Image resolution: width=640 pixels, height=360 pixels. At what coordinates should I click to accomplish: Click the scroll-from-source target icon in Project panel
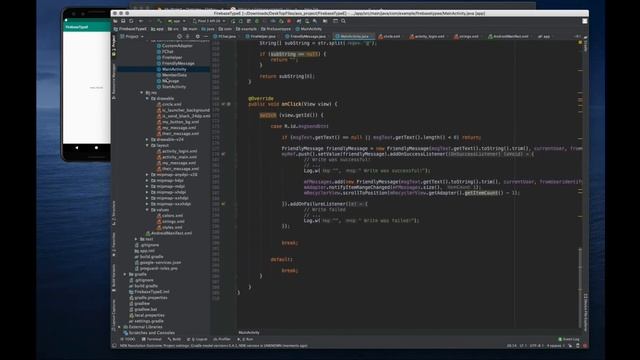179,36
